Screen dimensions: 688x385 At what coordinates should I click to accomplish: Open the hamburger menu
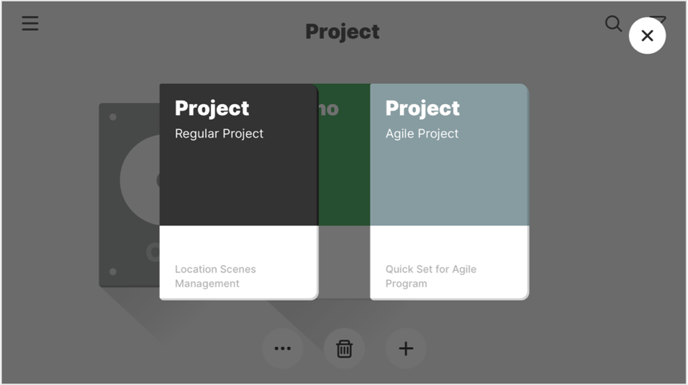pyautogui.click(x=30, y=23)
